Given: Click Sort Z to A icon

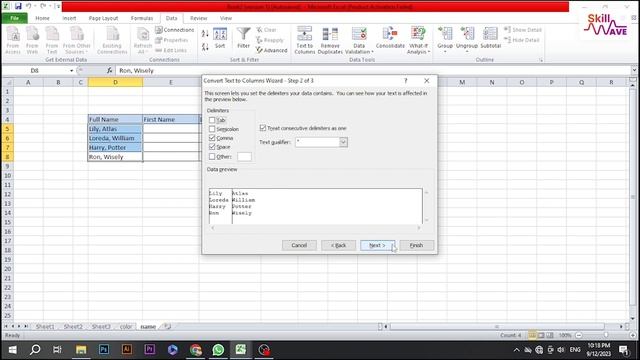Looking at the screenshot, I should [x=205, y=47].
